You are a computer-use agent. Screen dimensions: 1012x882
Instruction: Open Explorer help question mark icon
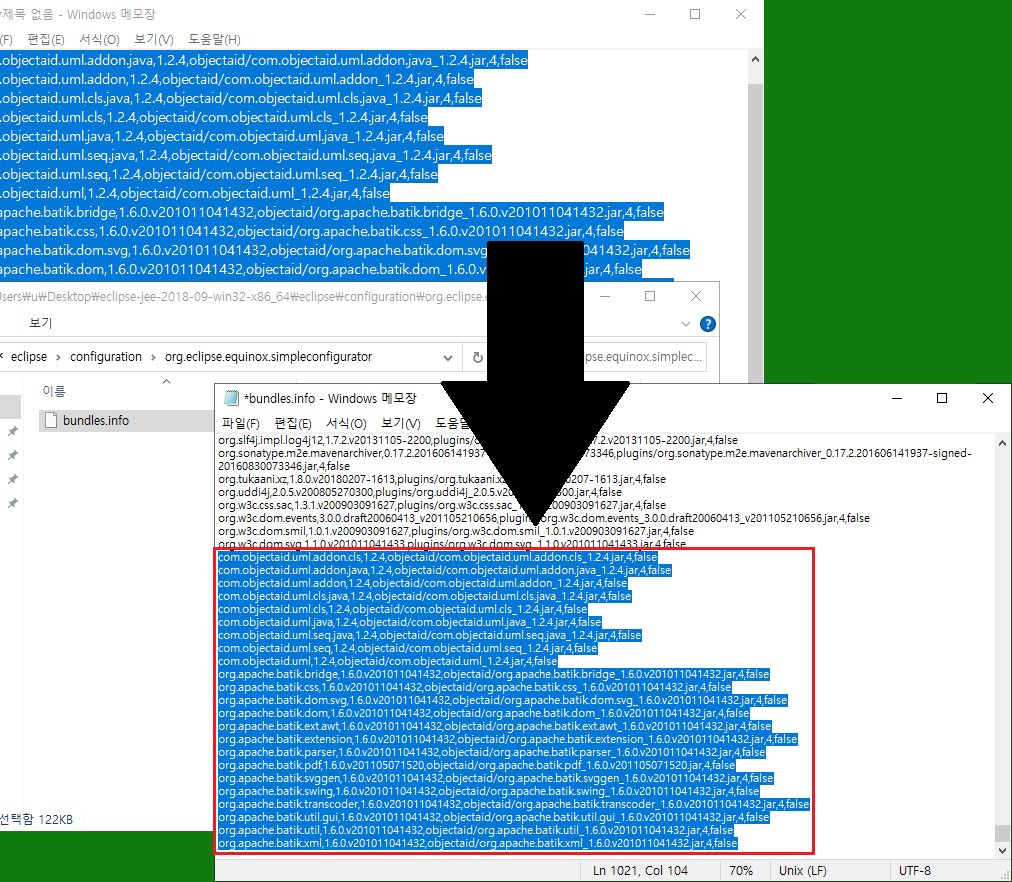pyautogui.click(x=707, y=324)
